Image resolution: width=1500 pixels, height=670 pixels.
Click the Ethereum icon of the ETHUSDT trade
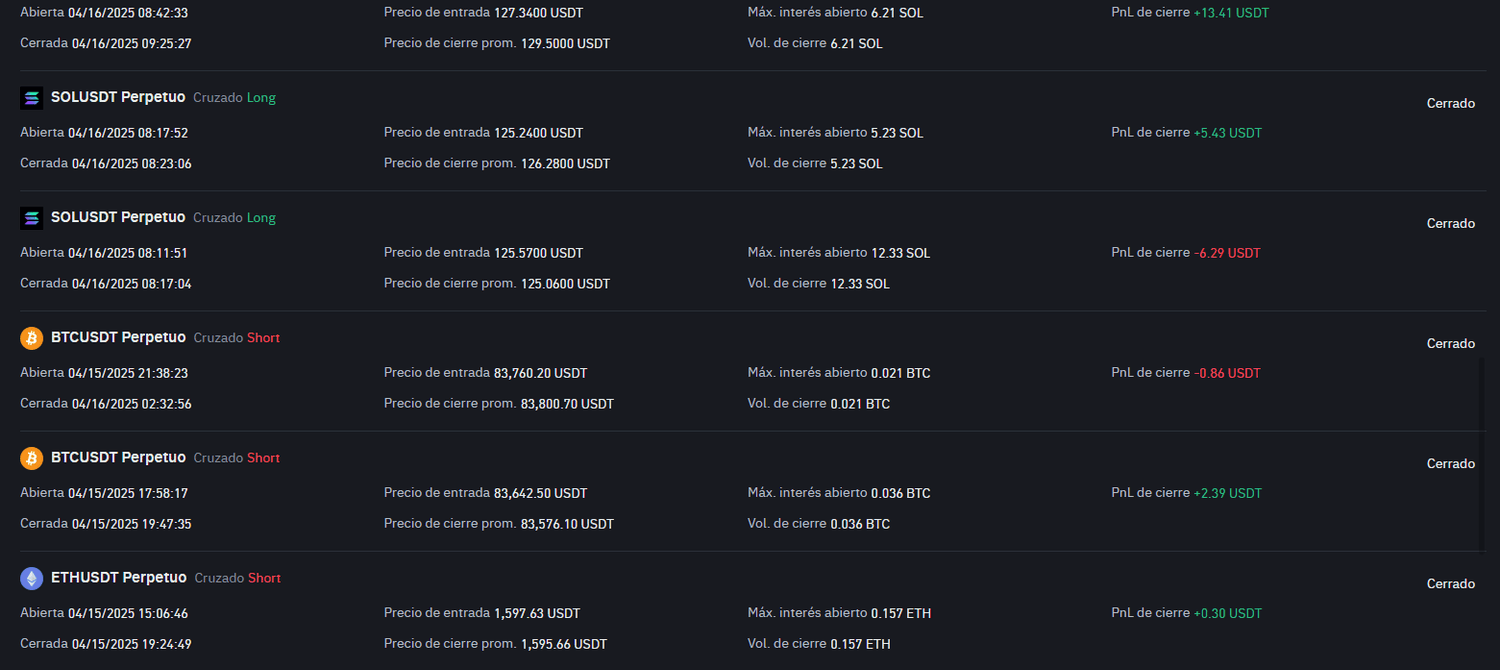pos(32,578)
